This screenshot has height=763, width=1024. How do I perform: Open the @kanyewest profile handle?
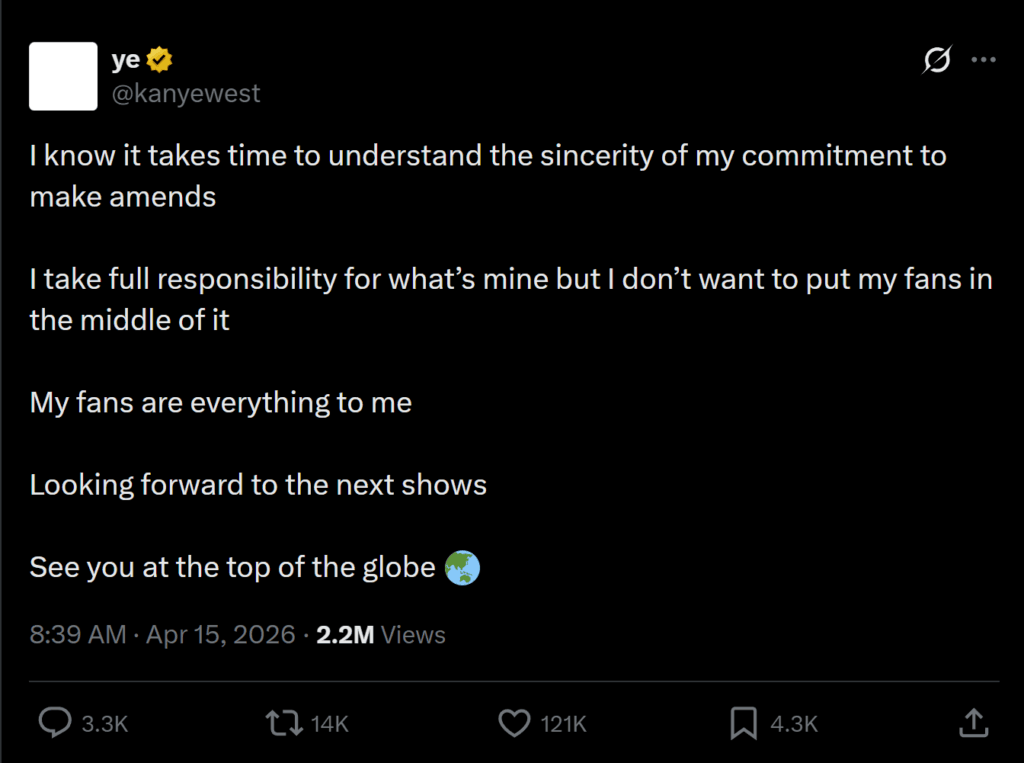pos(186,93)
